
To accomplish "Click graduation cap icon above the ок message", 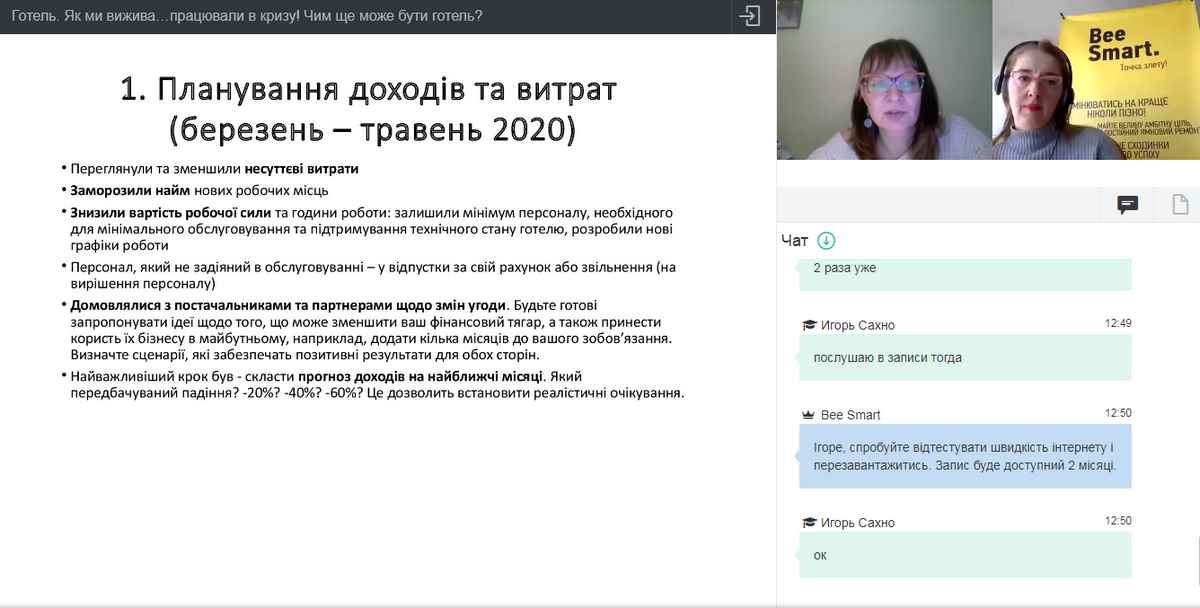I will [x=809, y=523].
